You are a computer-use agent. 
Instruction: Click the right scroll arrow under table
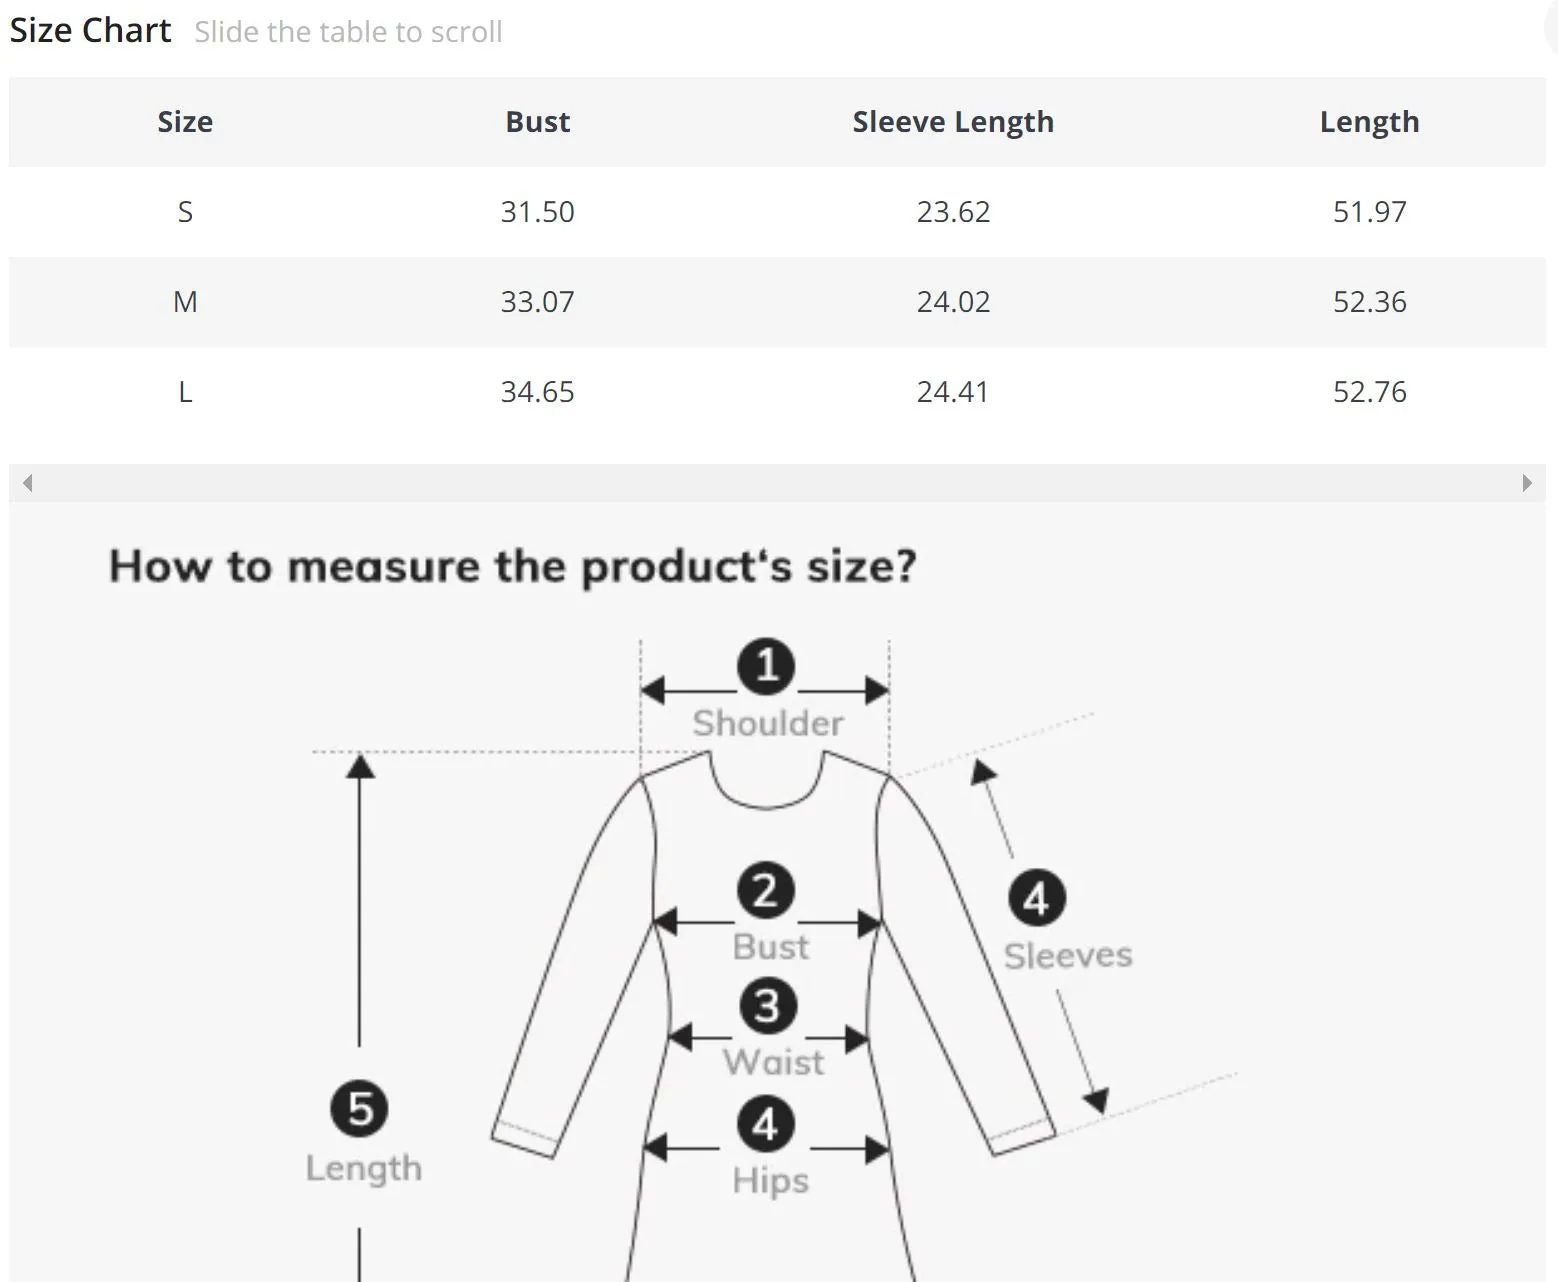pyautogui.click(x=1527, y=483)
